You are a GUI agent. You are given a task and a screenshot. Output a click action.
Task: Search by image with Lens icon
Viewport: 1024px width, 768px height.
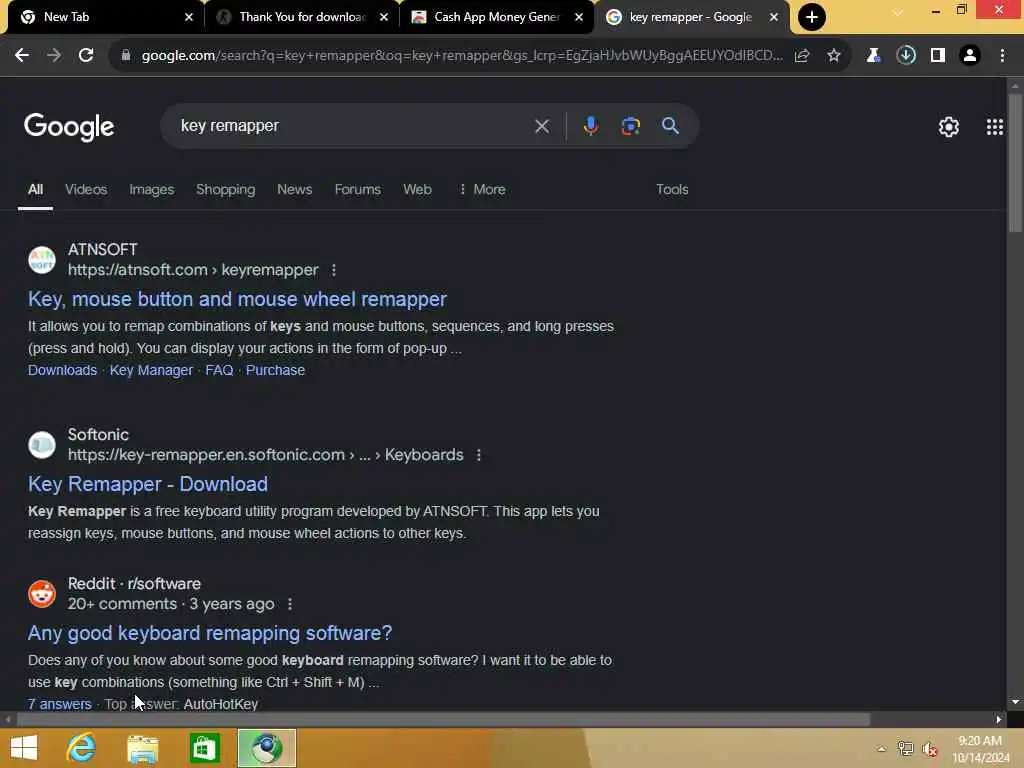pyautogui.click(x=630, y=126)
